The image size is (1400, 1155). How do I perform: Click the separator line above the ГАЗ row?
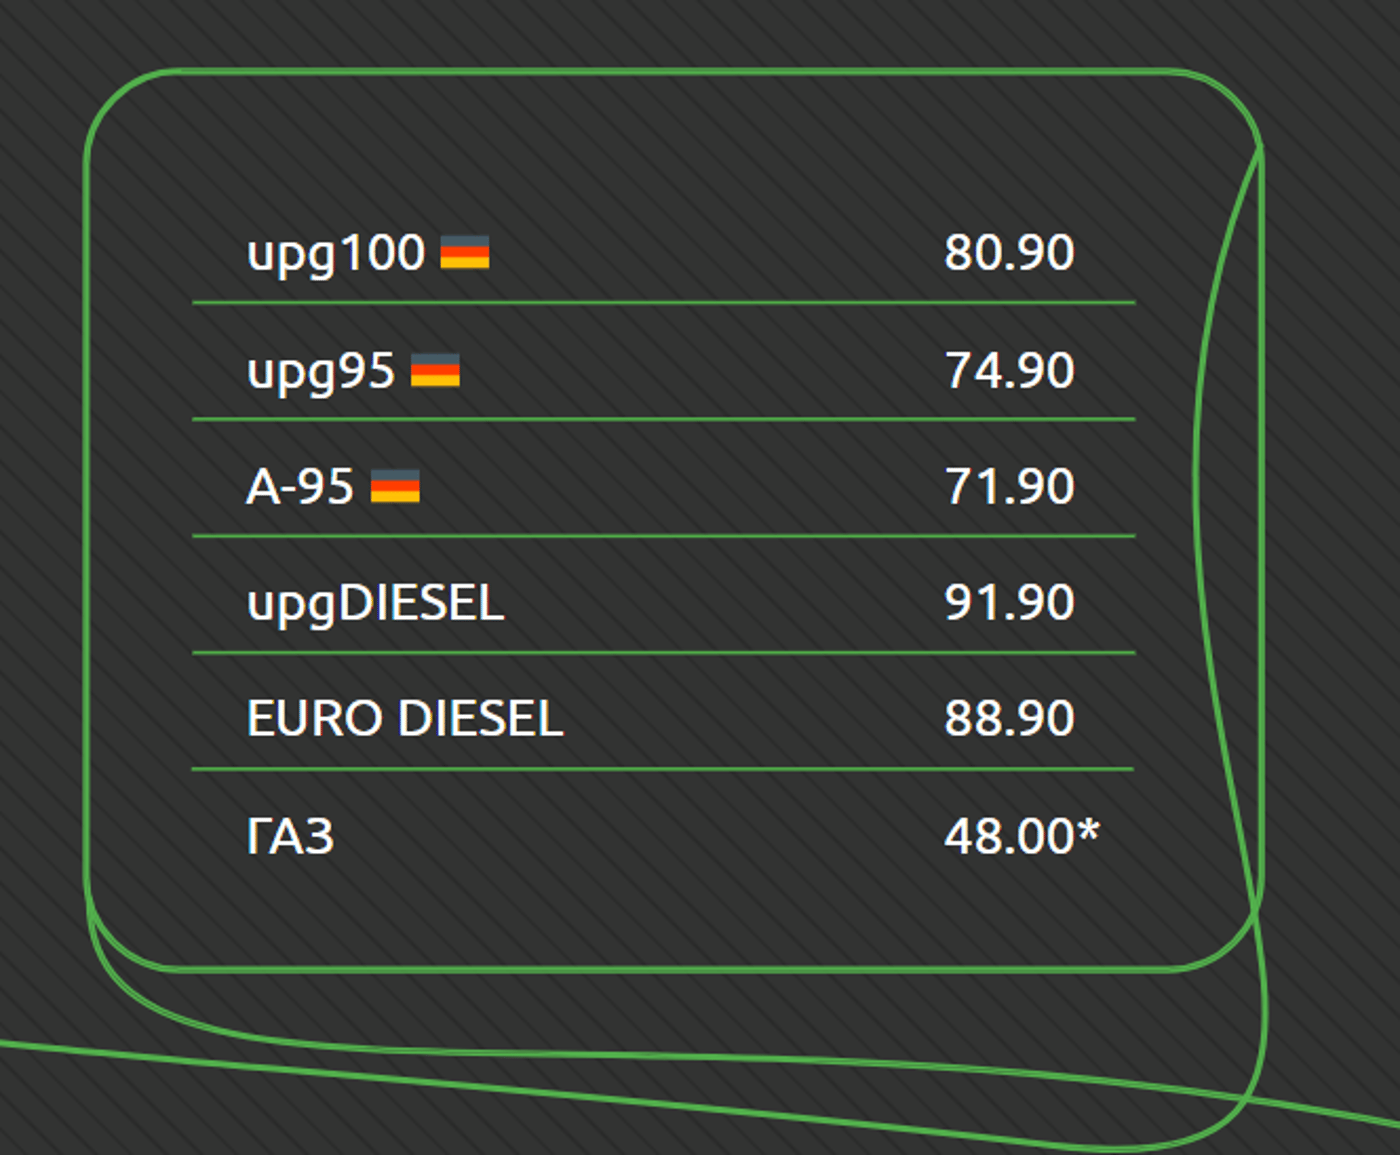[x=663, y=769]
